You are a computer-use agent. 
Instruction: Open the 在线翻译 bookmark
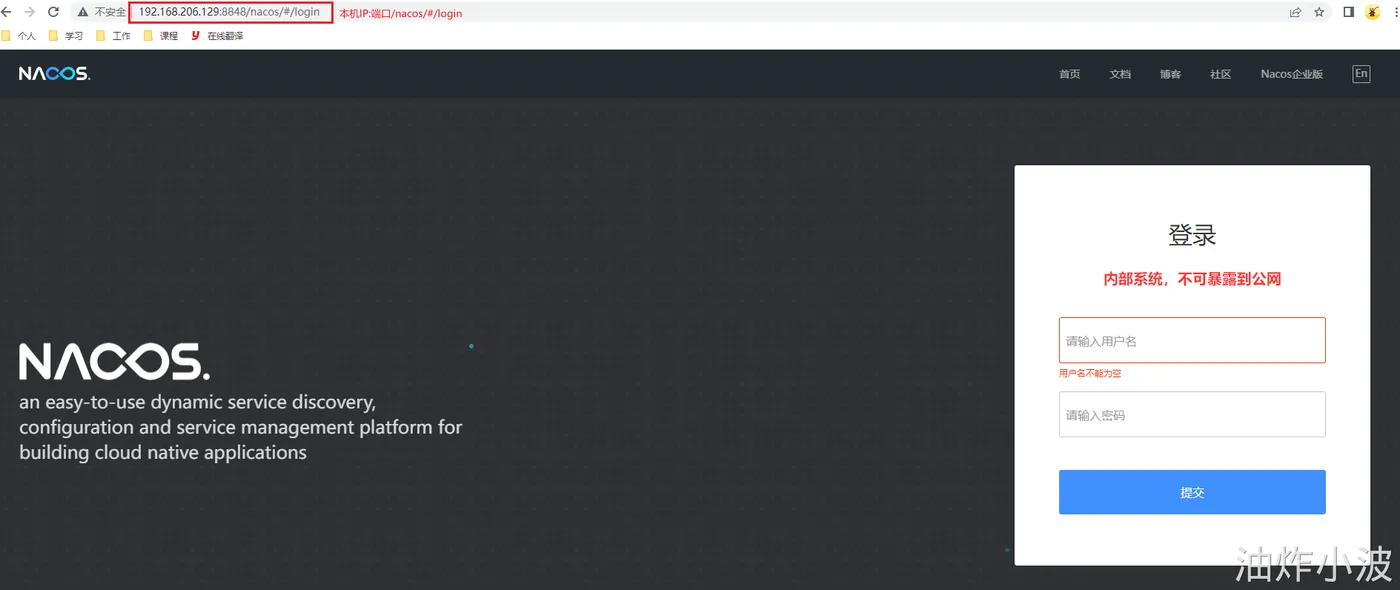point(217,36)
